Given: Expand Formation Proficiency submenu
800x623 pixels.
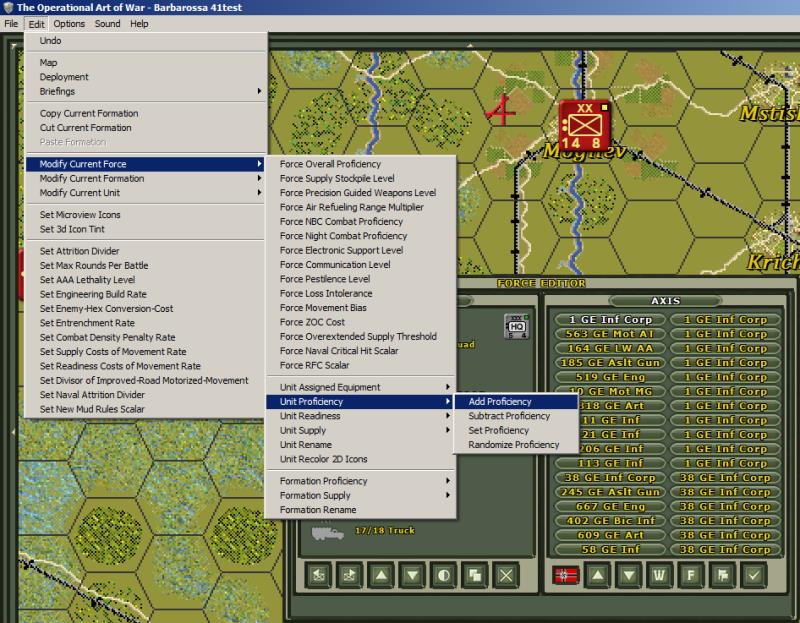Looking at the screenshot, I should pyautogui.click(x=360, y=481).
